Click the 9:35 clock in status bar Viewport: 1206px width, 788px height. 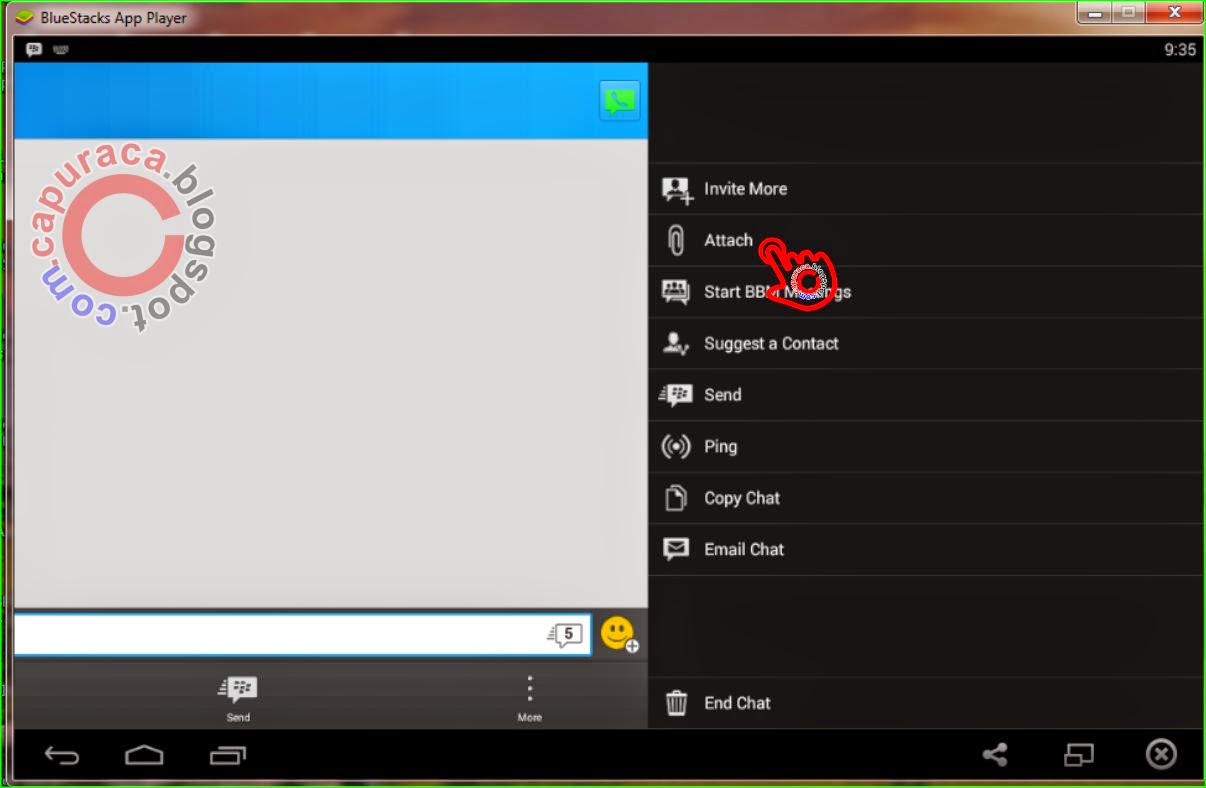[1180, 49]
